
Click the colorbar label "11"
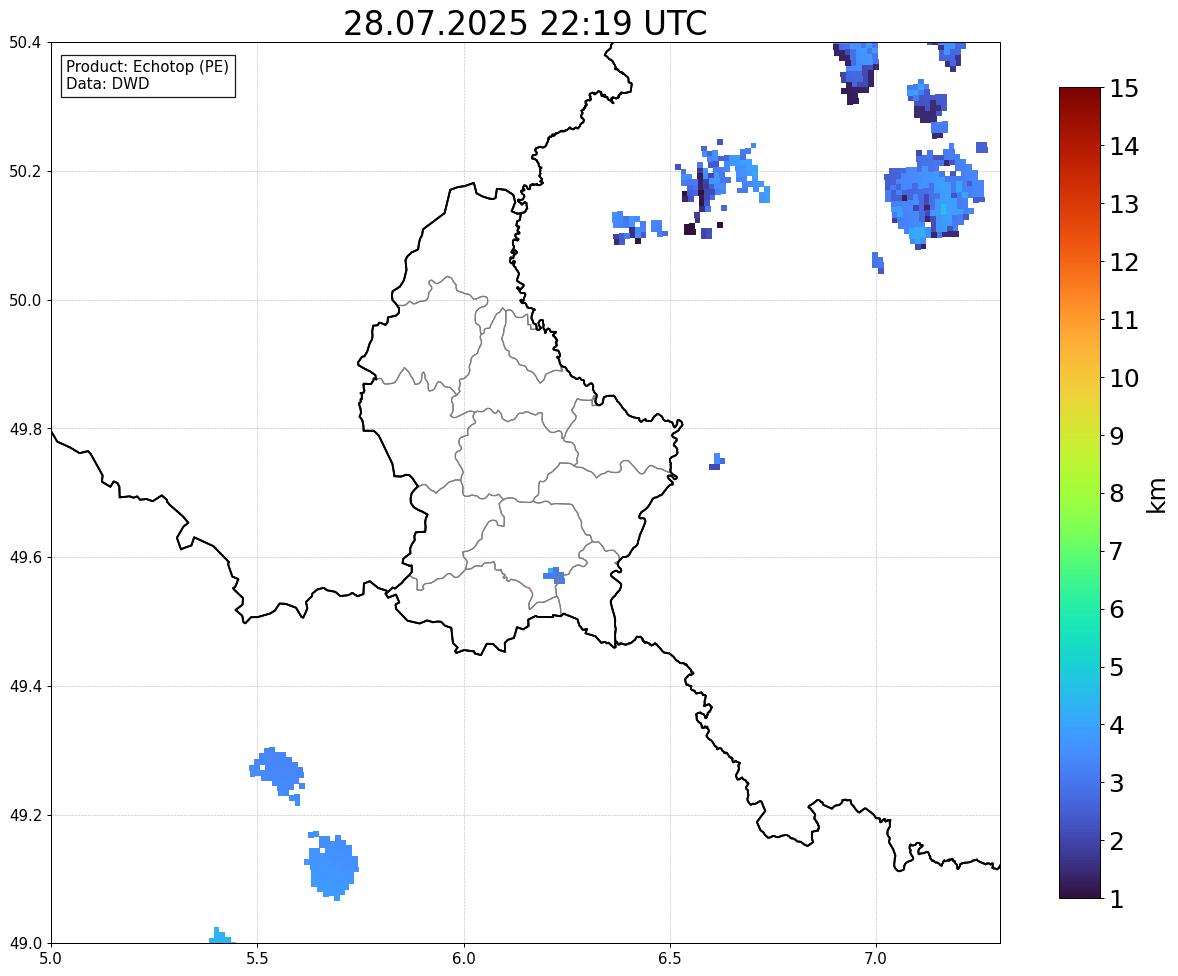pyautogui.click(x=1124, y=320)
